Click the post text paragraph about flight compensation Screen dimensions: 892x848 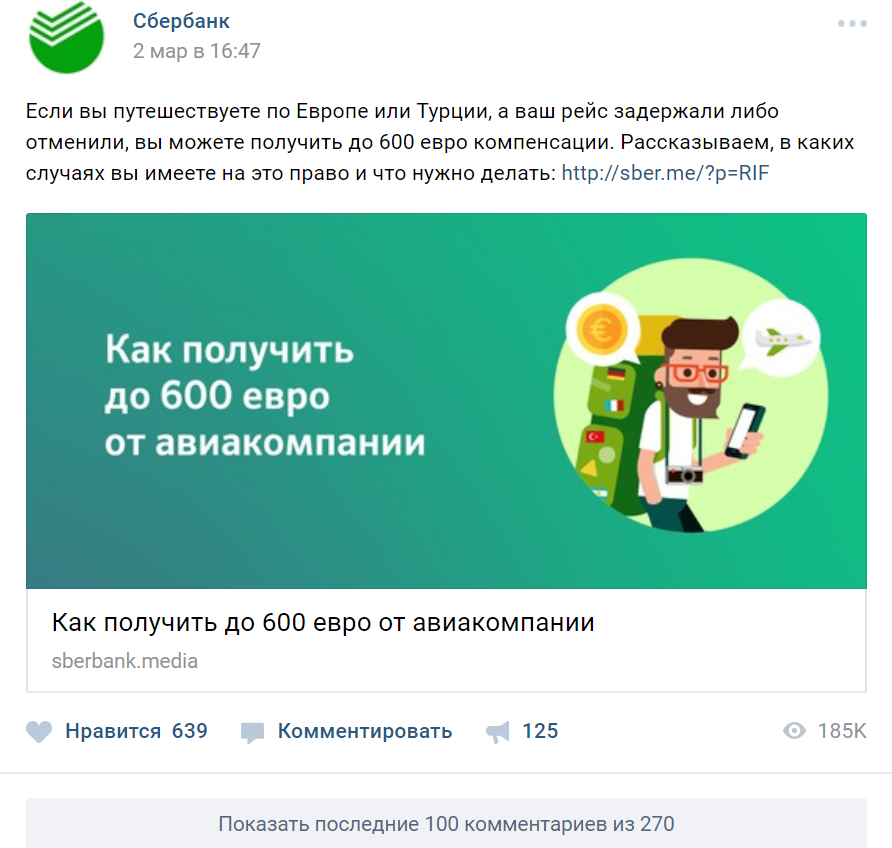coord(440,142)
